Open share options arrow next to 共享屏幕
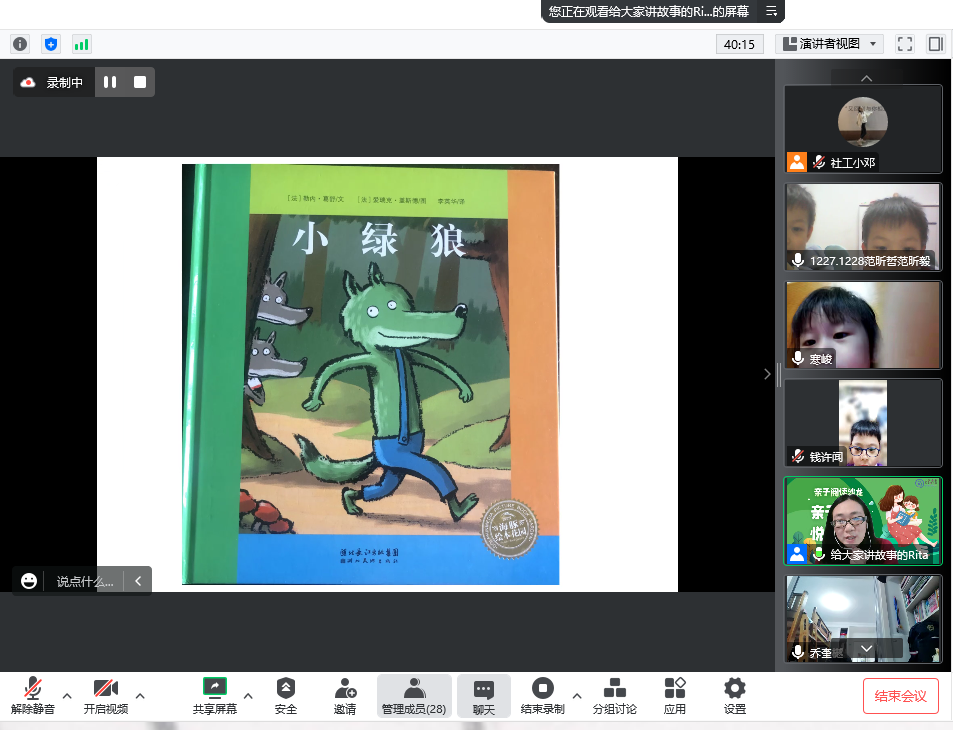This screenshot has height=730, width=953. coord(248,696)
